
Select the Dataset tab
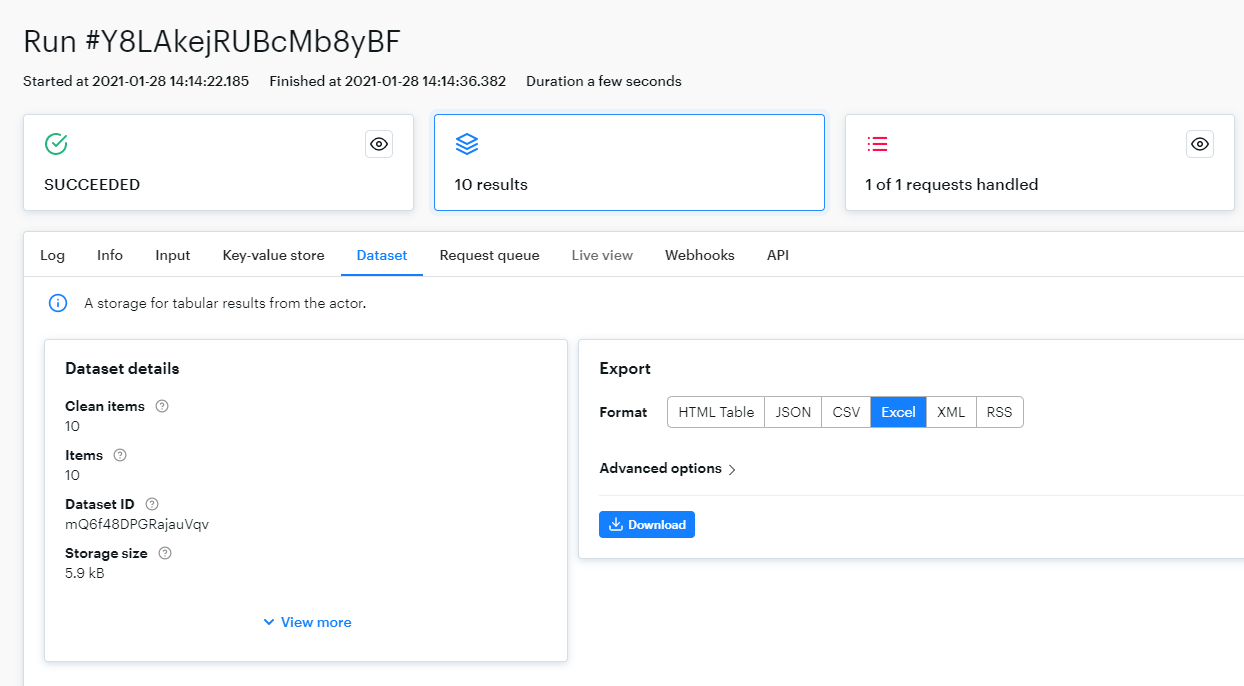tap(382, 255)
